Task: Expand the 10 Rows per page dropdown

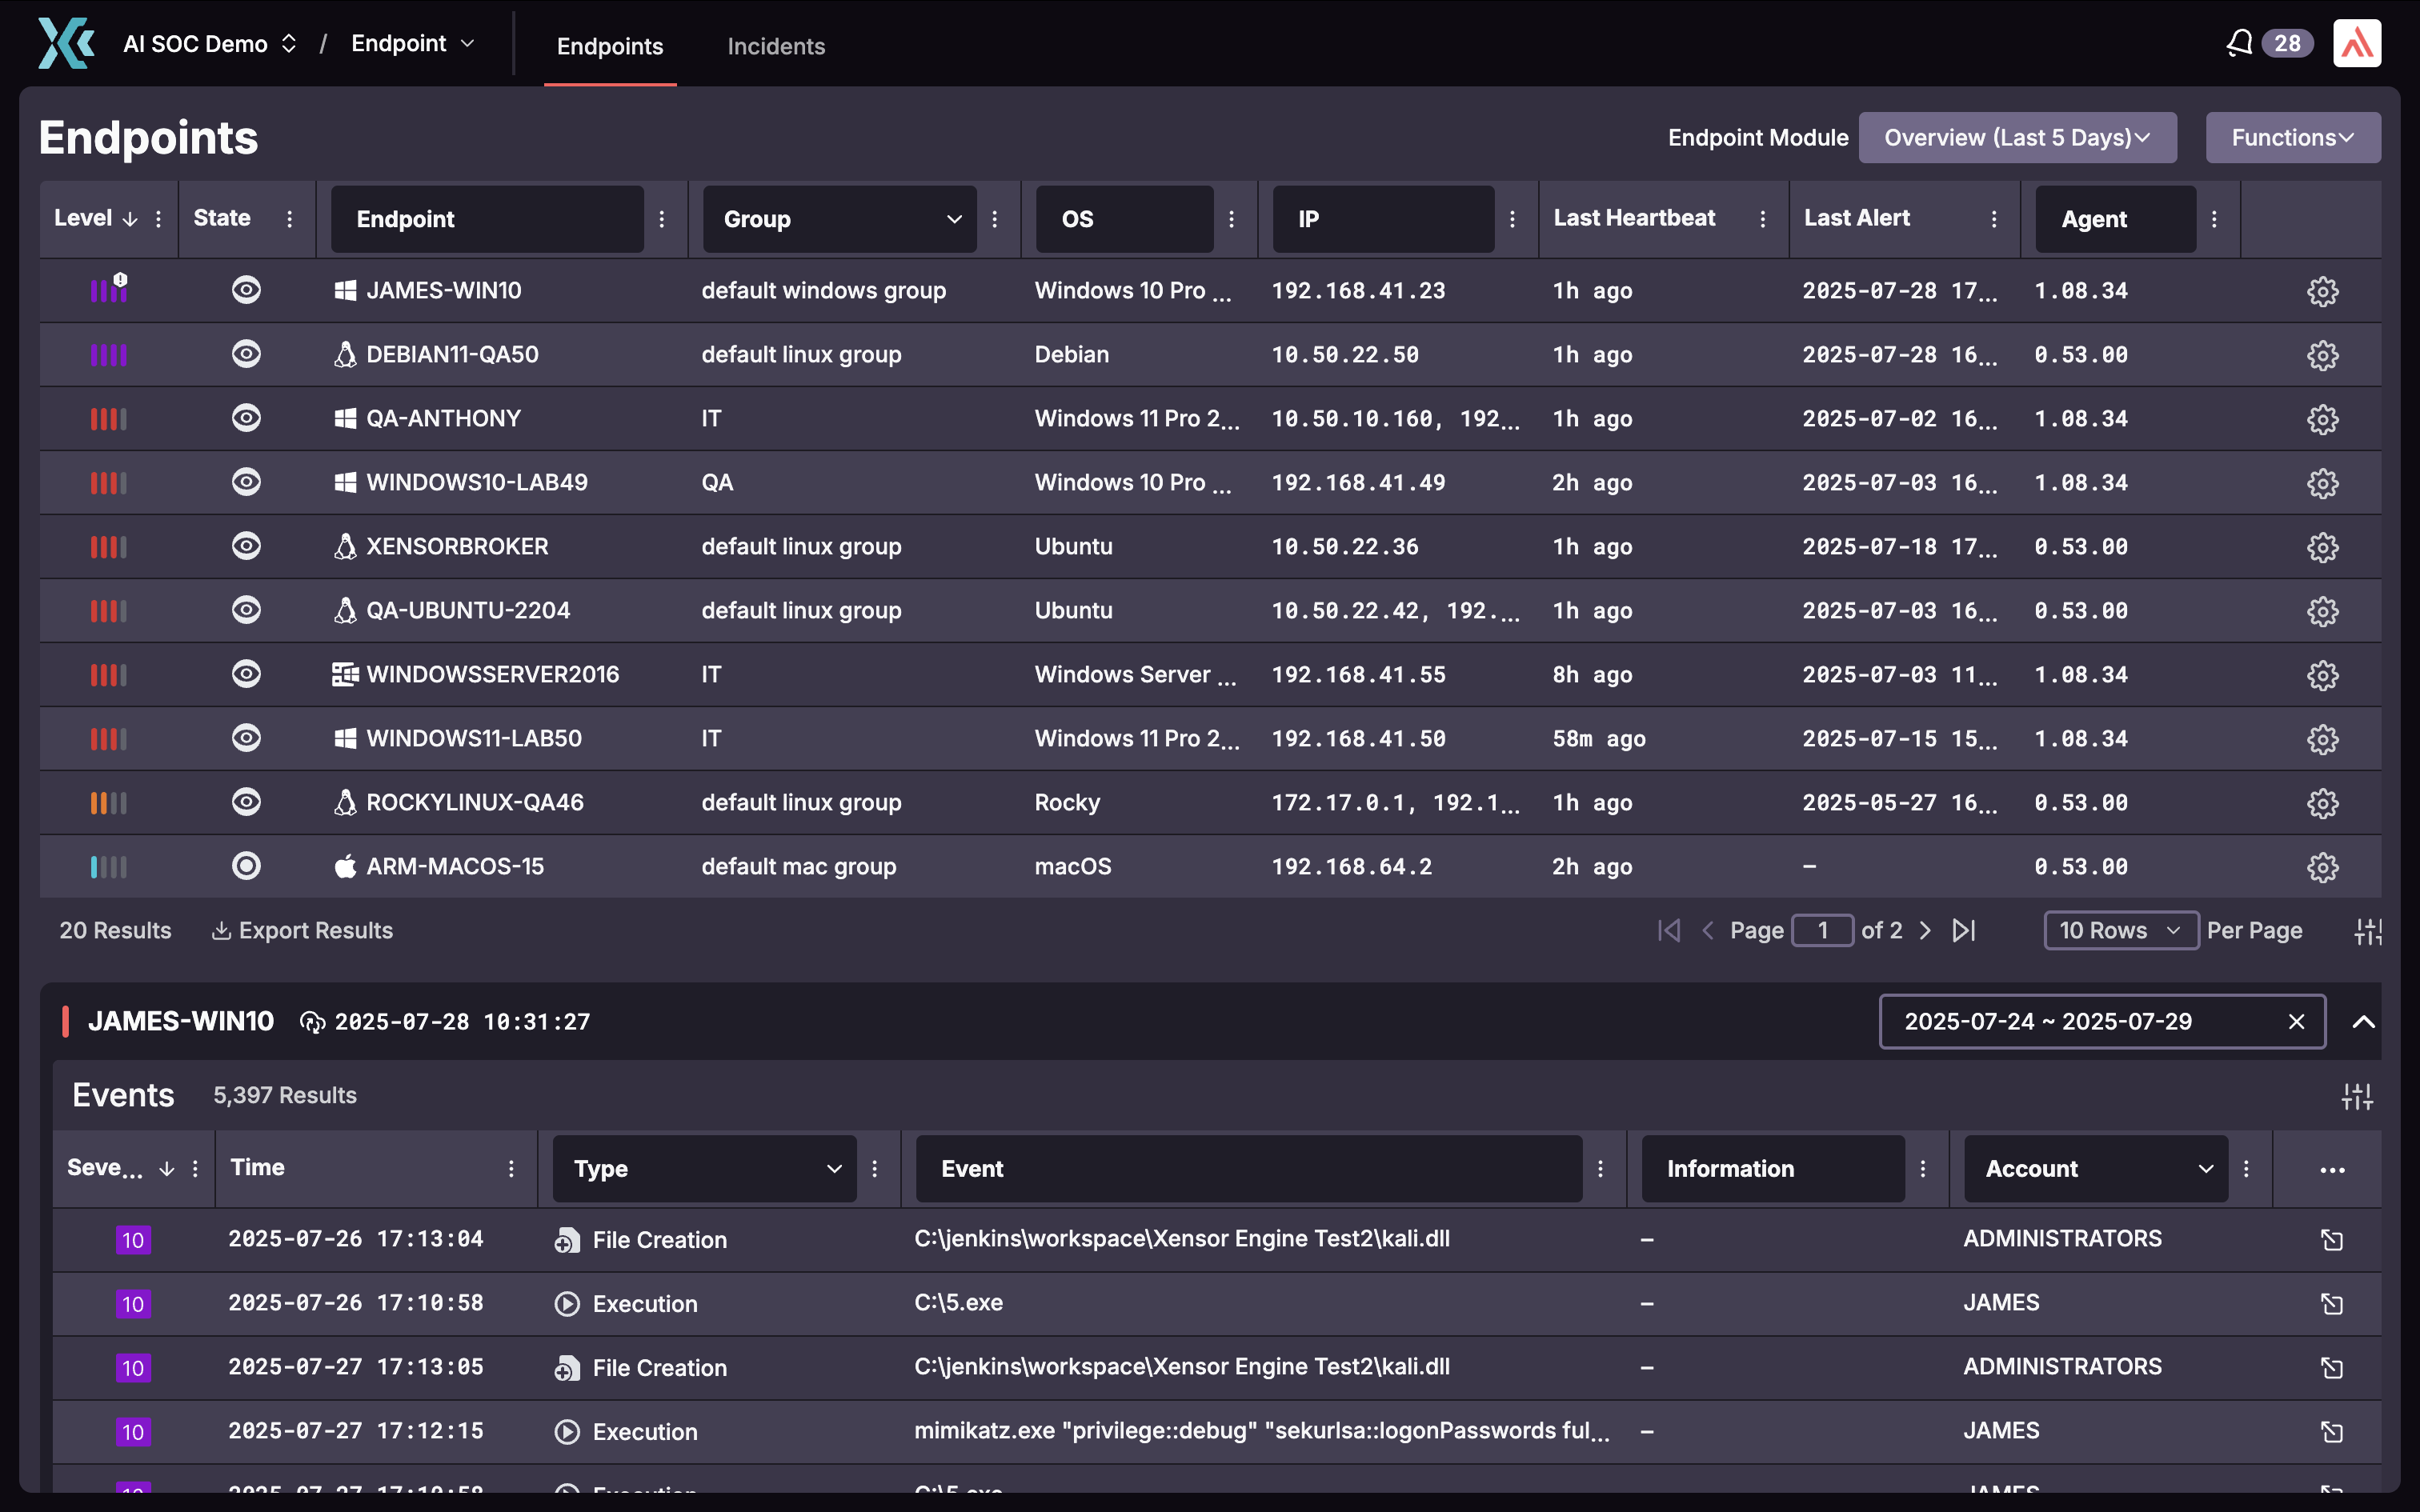Action: coord(2119,931)
